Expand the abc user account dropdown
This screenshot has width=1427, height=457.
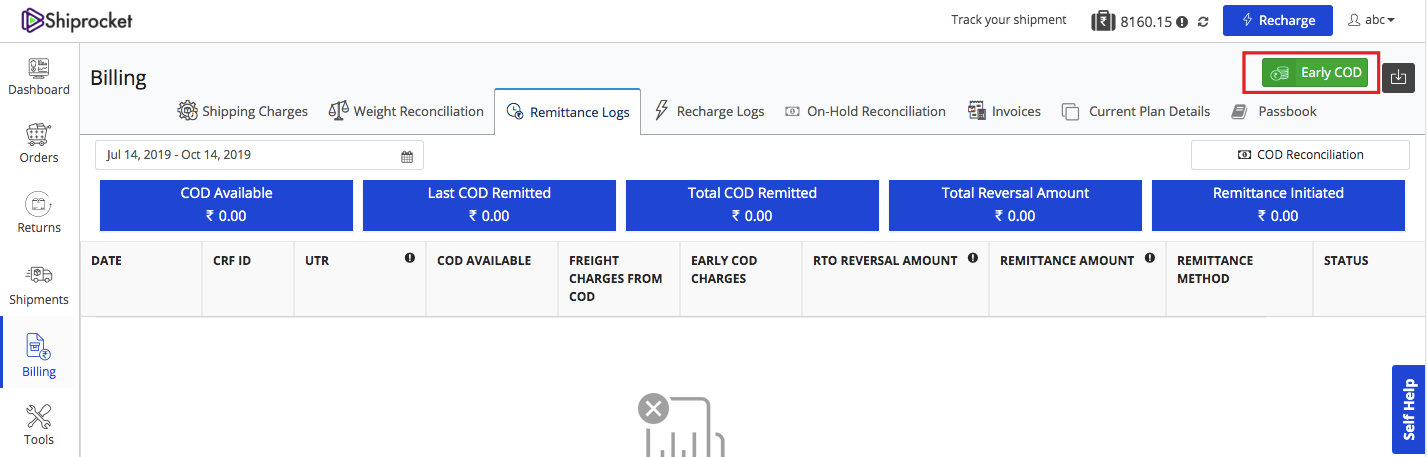tap(1371, 20)
